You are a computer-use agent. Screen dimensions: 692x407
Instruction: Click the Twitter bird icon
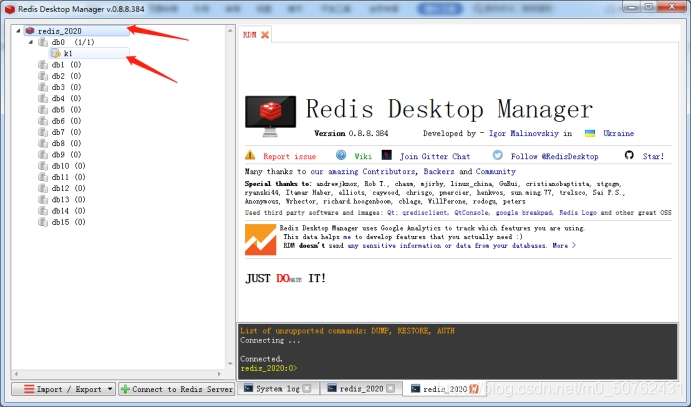tap(497, 155)
